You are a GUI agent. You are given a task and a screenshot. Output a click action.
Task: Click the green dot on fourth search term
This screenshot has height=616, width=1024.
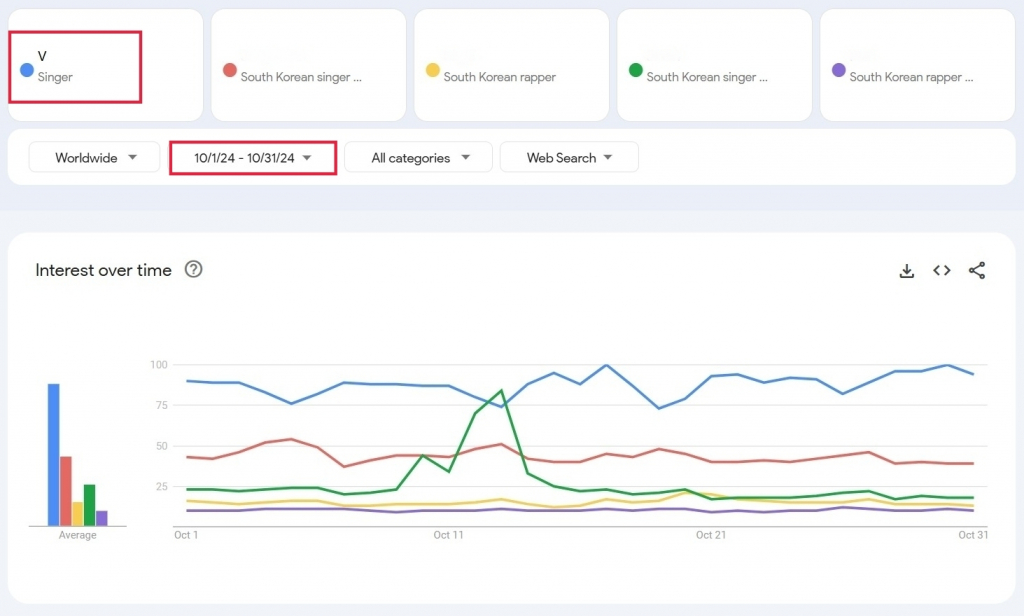[x=636, y=70]
